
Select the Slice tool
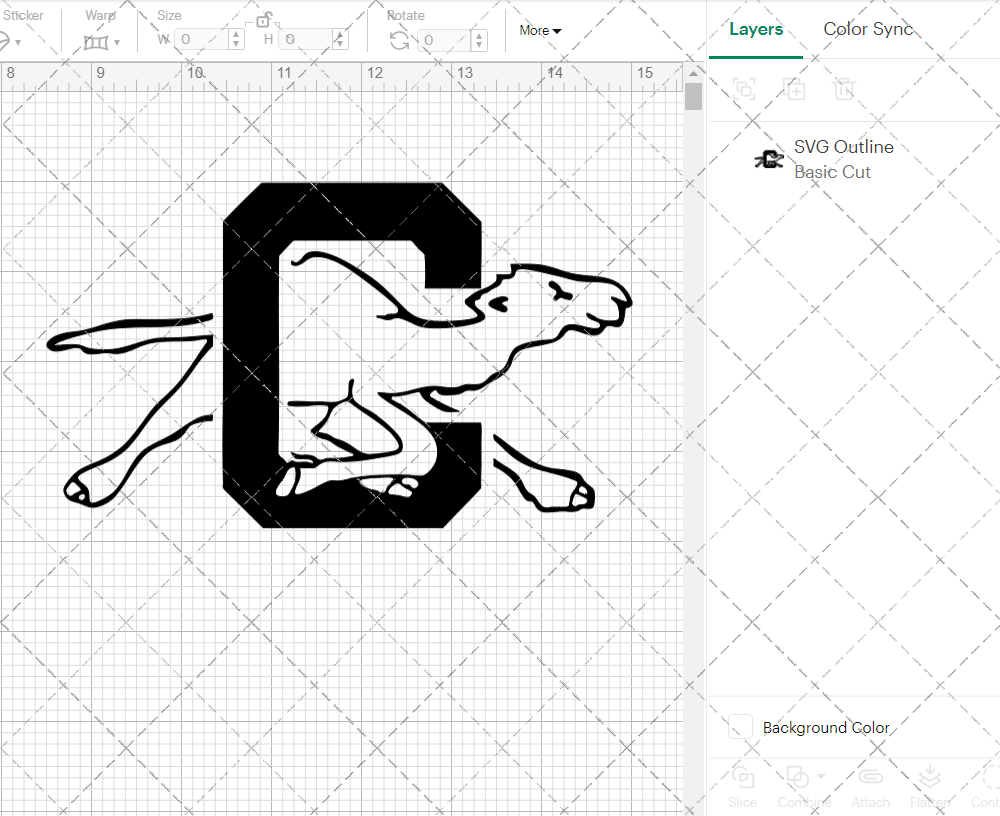tap(742, 785)
